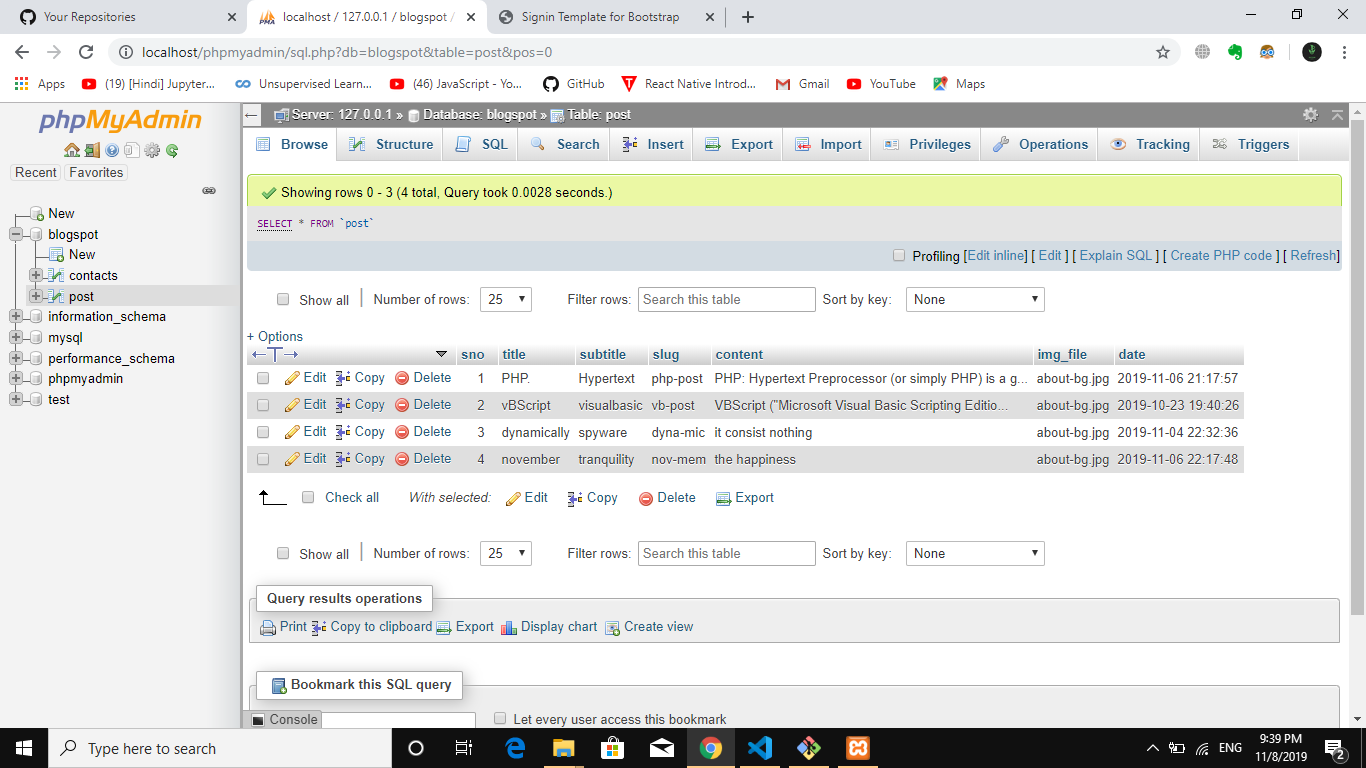
Task: Open the SQL tab
Action: 482,144
